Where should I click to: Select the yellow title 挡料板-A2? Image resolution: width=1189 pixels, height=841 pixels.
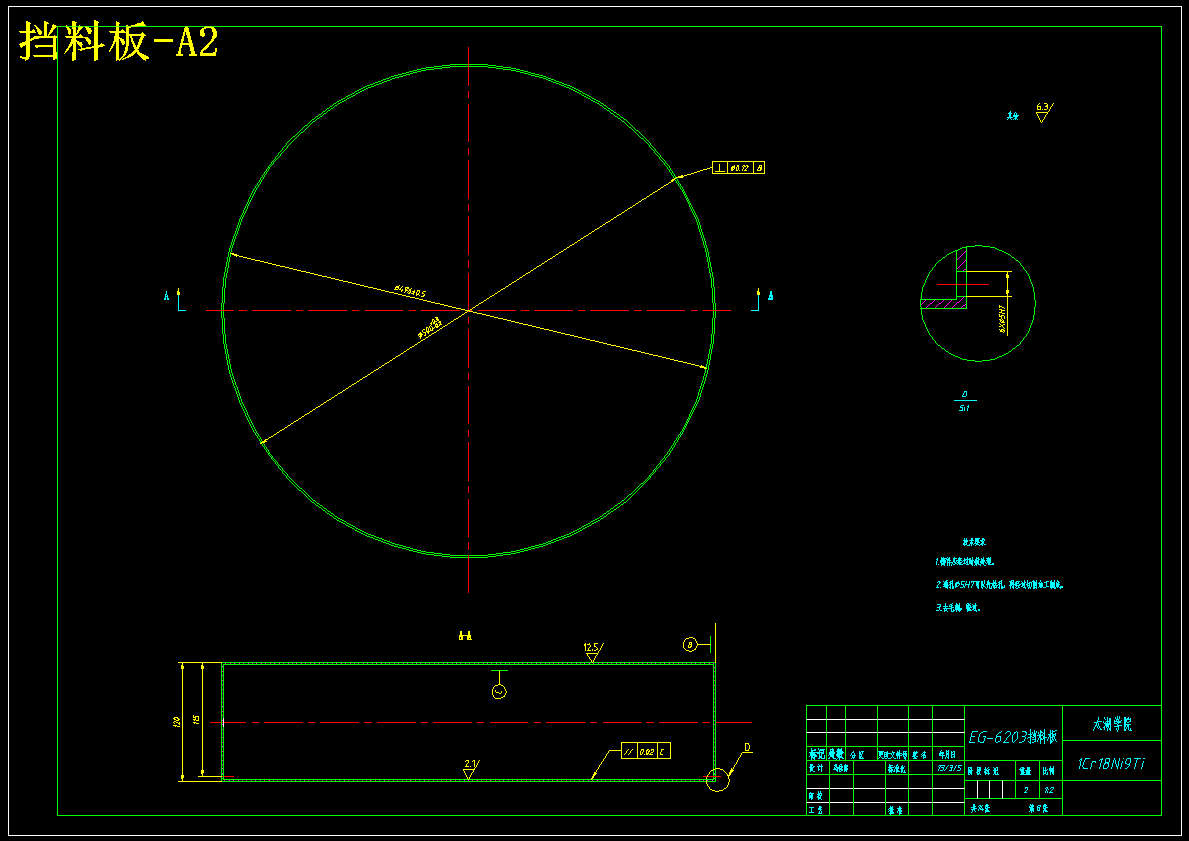[x=119, y=41]
